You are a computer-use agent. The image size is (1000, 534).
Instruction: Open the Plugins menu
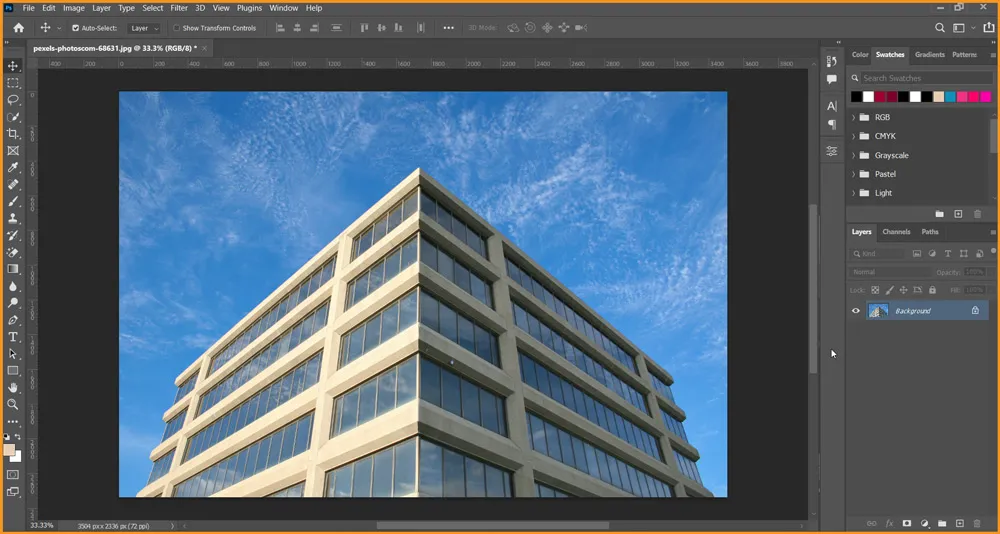coord(249,8)
